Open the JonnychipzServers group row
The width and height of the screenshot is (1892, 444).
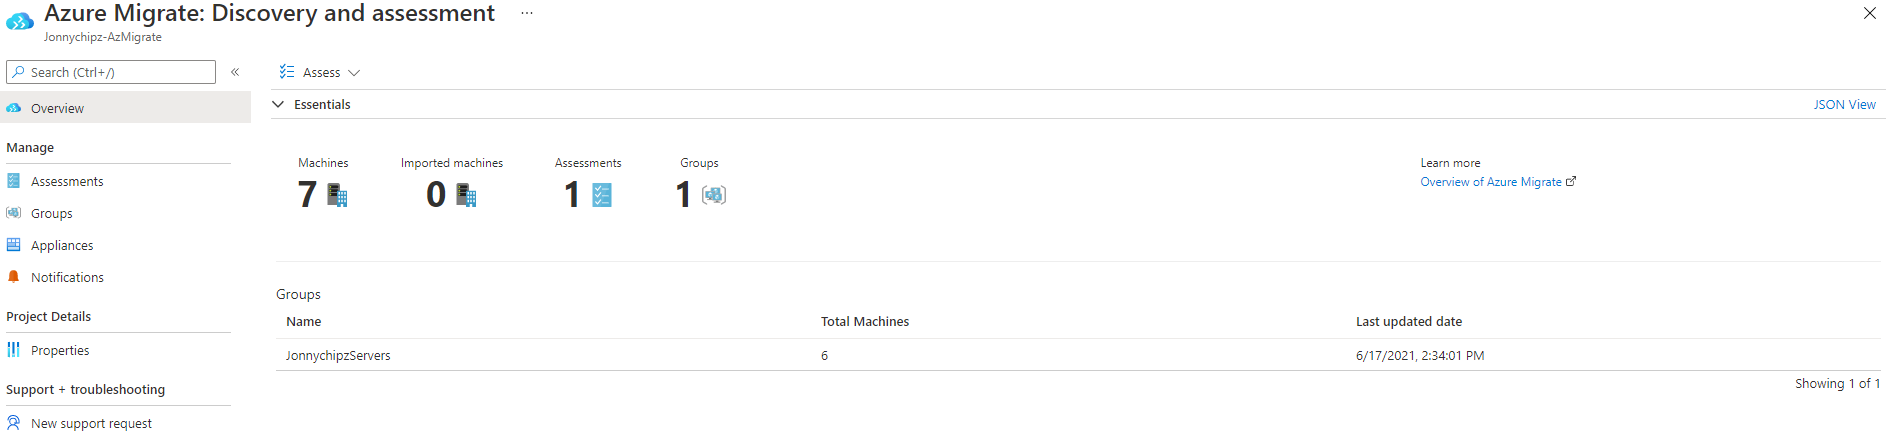coord(338,355)
